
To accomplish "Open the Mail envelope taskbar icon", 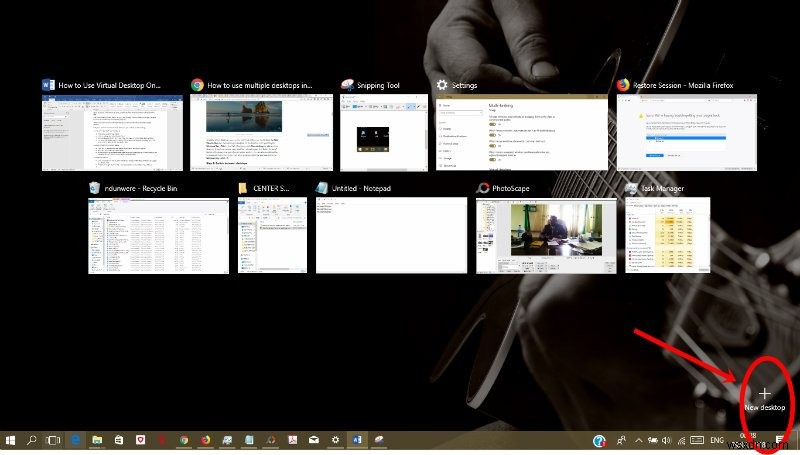I will click(x=314, y=440).
